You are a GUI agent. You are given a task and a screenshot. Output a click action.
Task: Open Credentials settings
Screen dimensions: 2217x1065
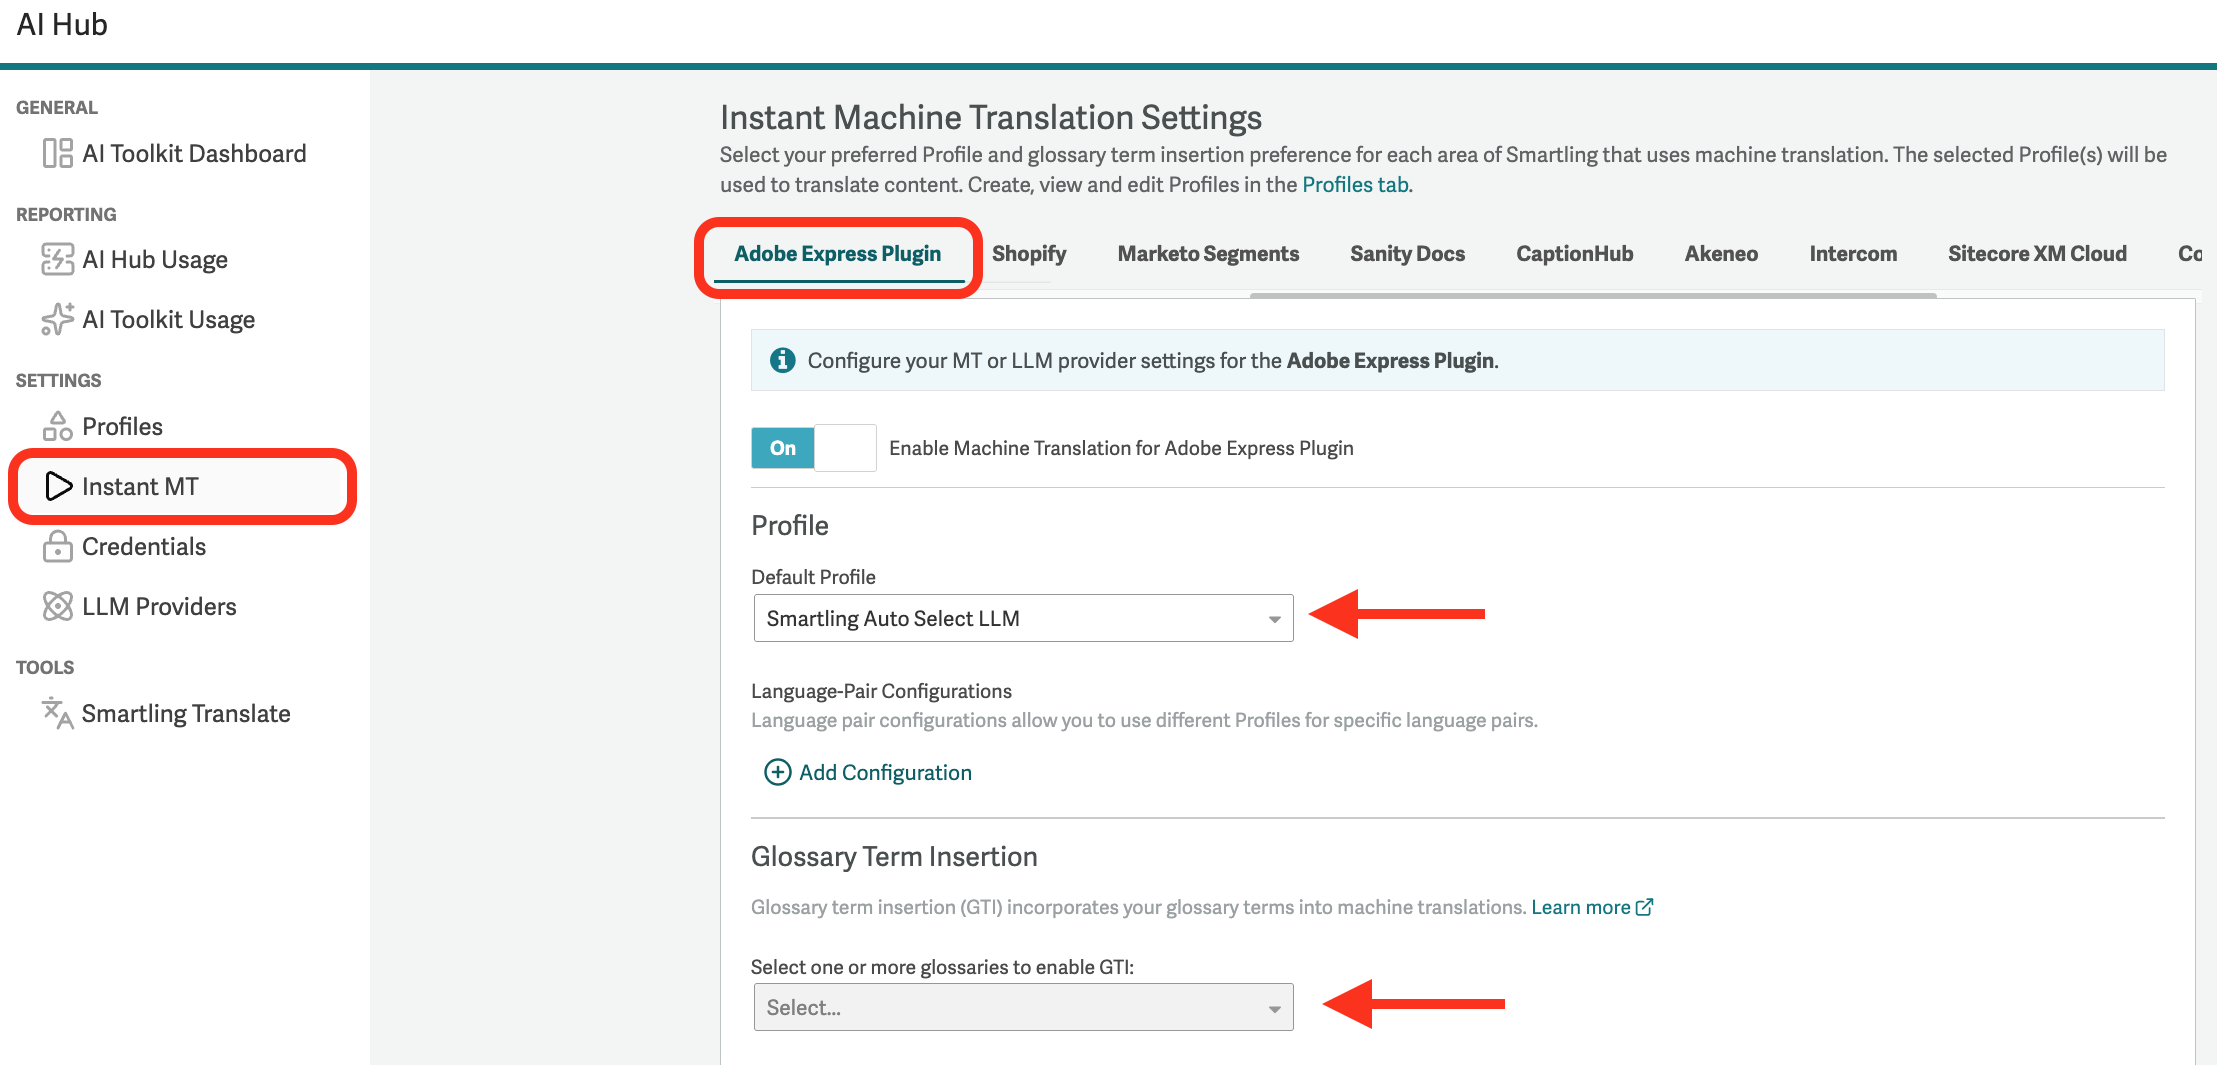144,546
